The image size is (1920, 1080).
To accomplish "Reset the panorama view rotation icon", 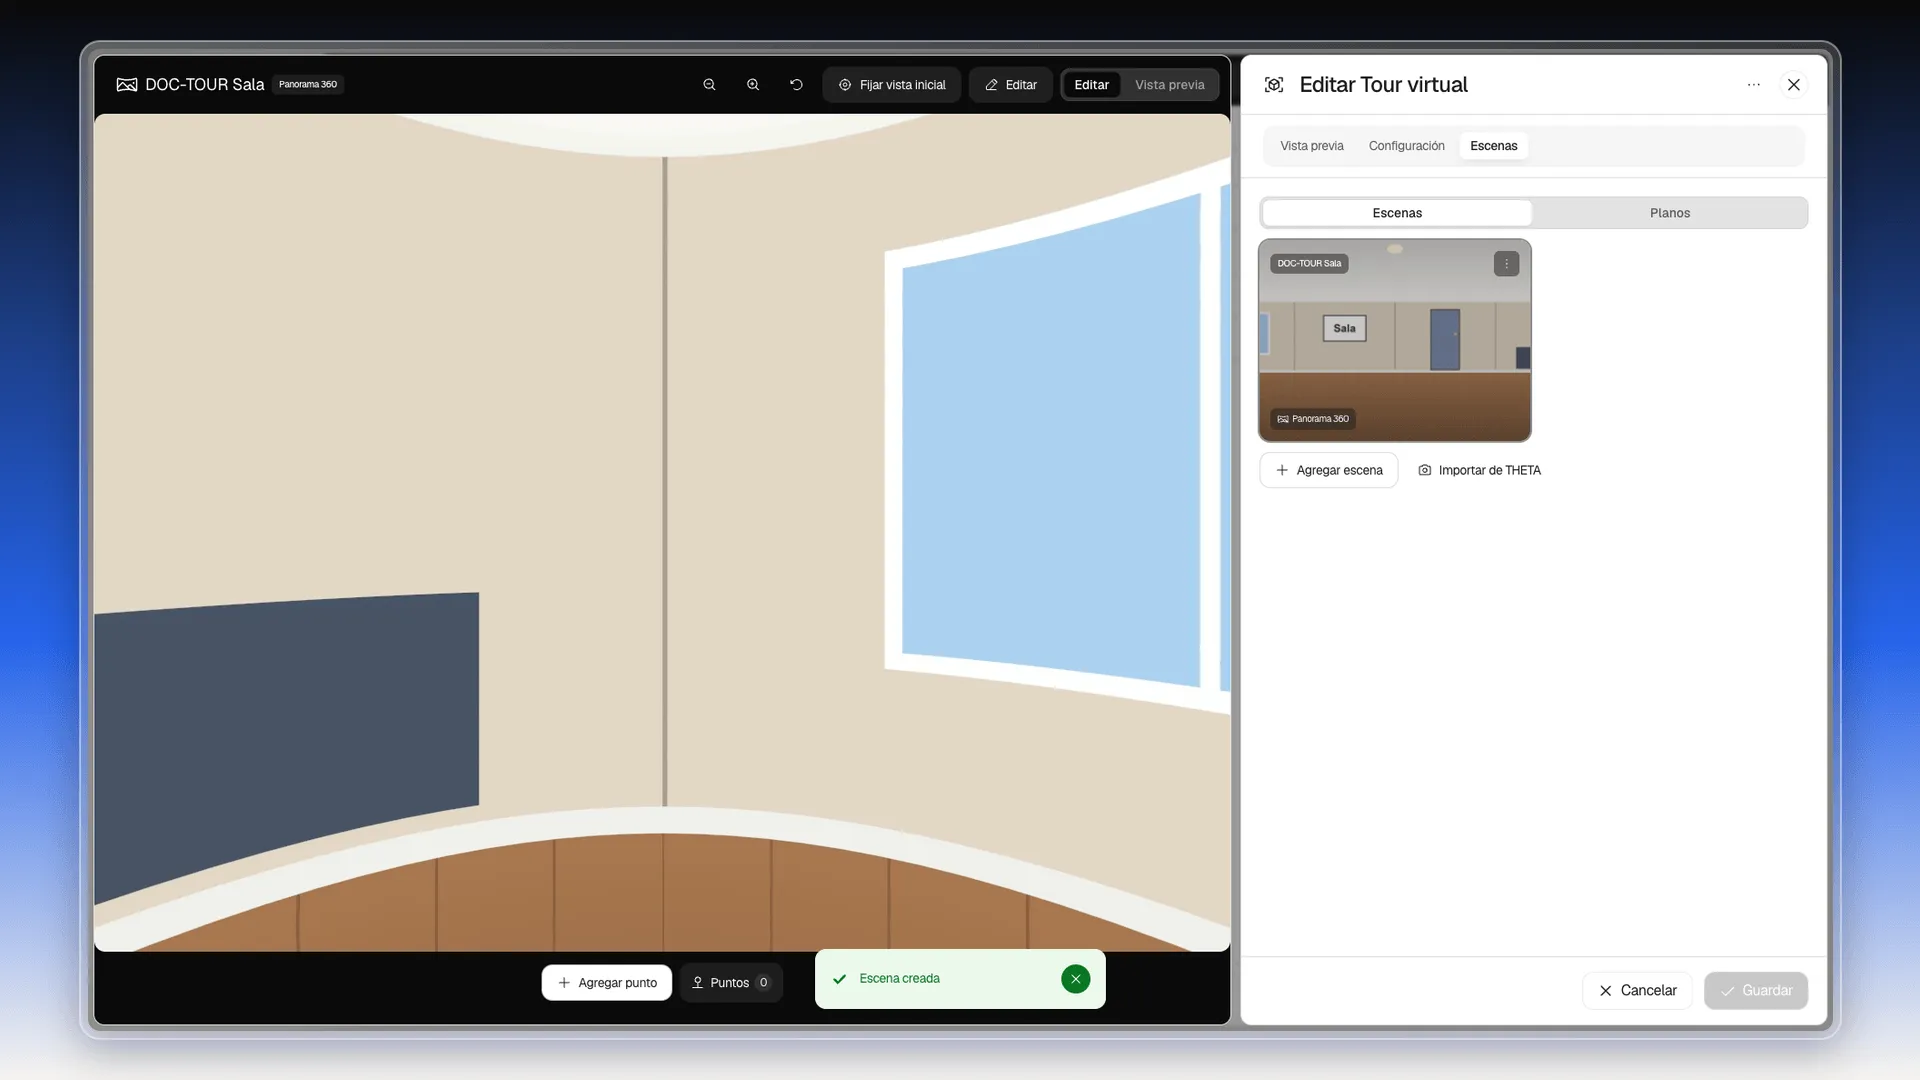I will 796,85.
